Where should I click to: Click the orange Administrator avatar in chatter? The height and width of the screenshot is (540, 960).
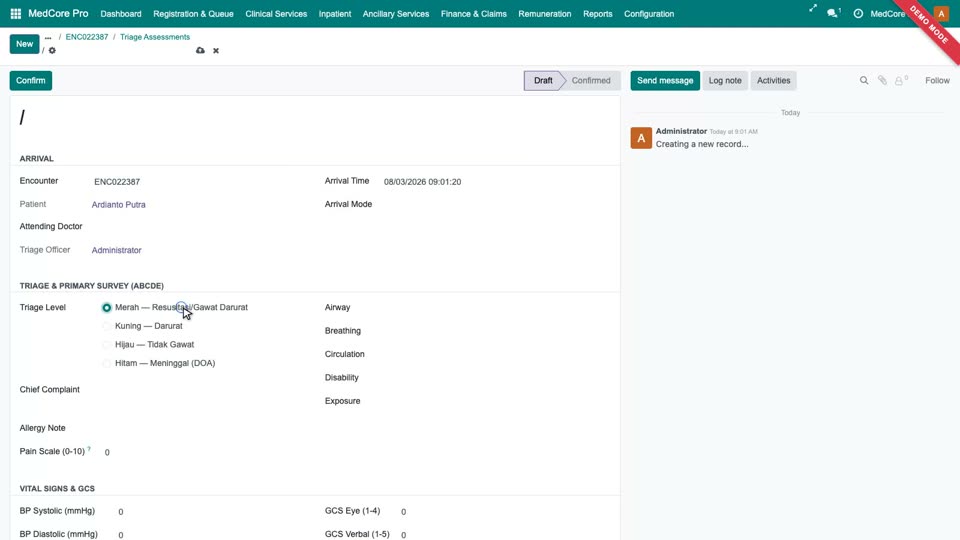(641, 138)
